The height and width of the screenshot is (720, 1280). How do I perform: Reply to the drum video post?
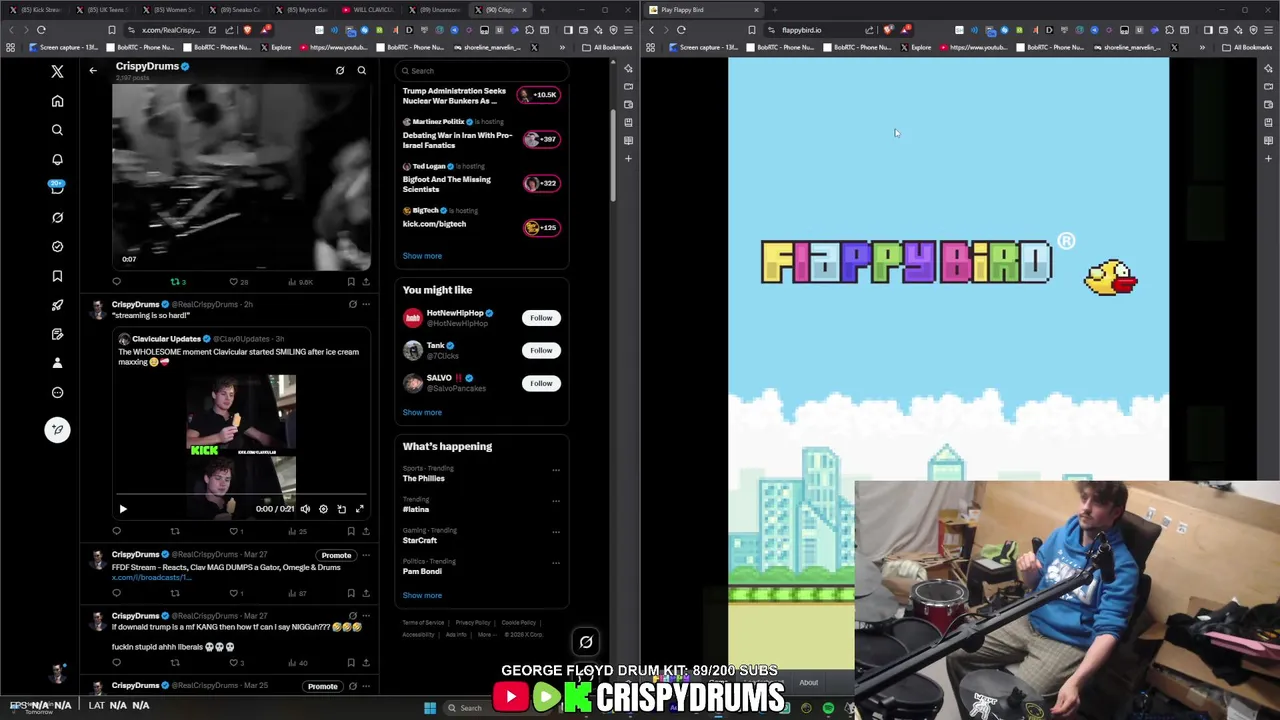[116, 282]
